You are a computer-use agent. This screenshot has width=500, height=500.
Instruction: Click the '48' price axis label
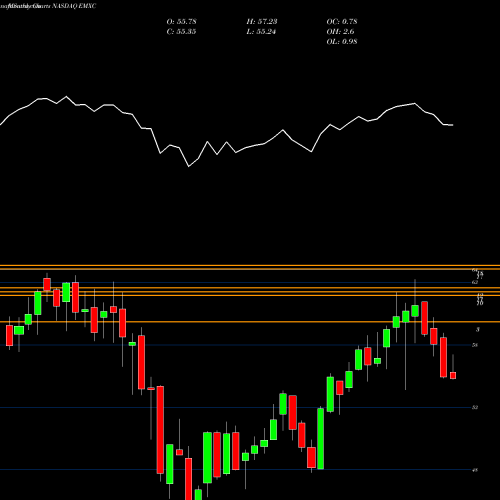475,470
